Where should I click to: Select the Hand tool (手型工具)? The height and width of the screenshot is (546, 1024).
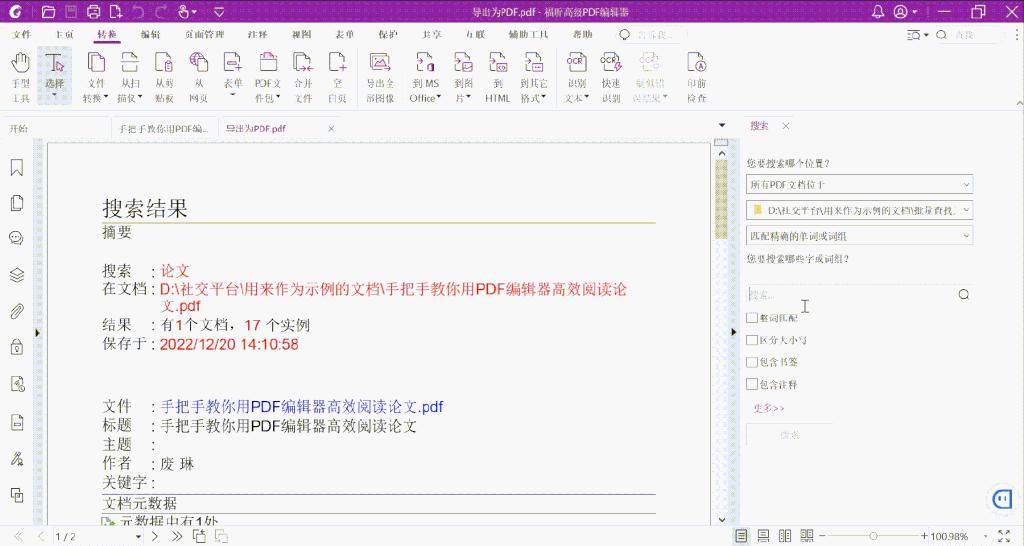tap(20, 77)
